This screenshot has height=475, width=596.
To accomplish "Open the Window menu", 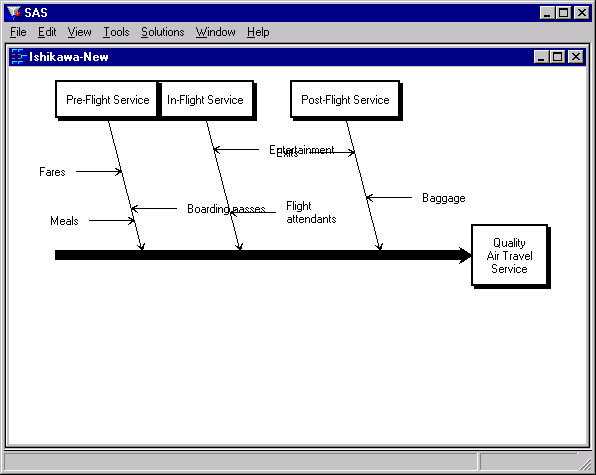I will [x=216, y=32].
